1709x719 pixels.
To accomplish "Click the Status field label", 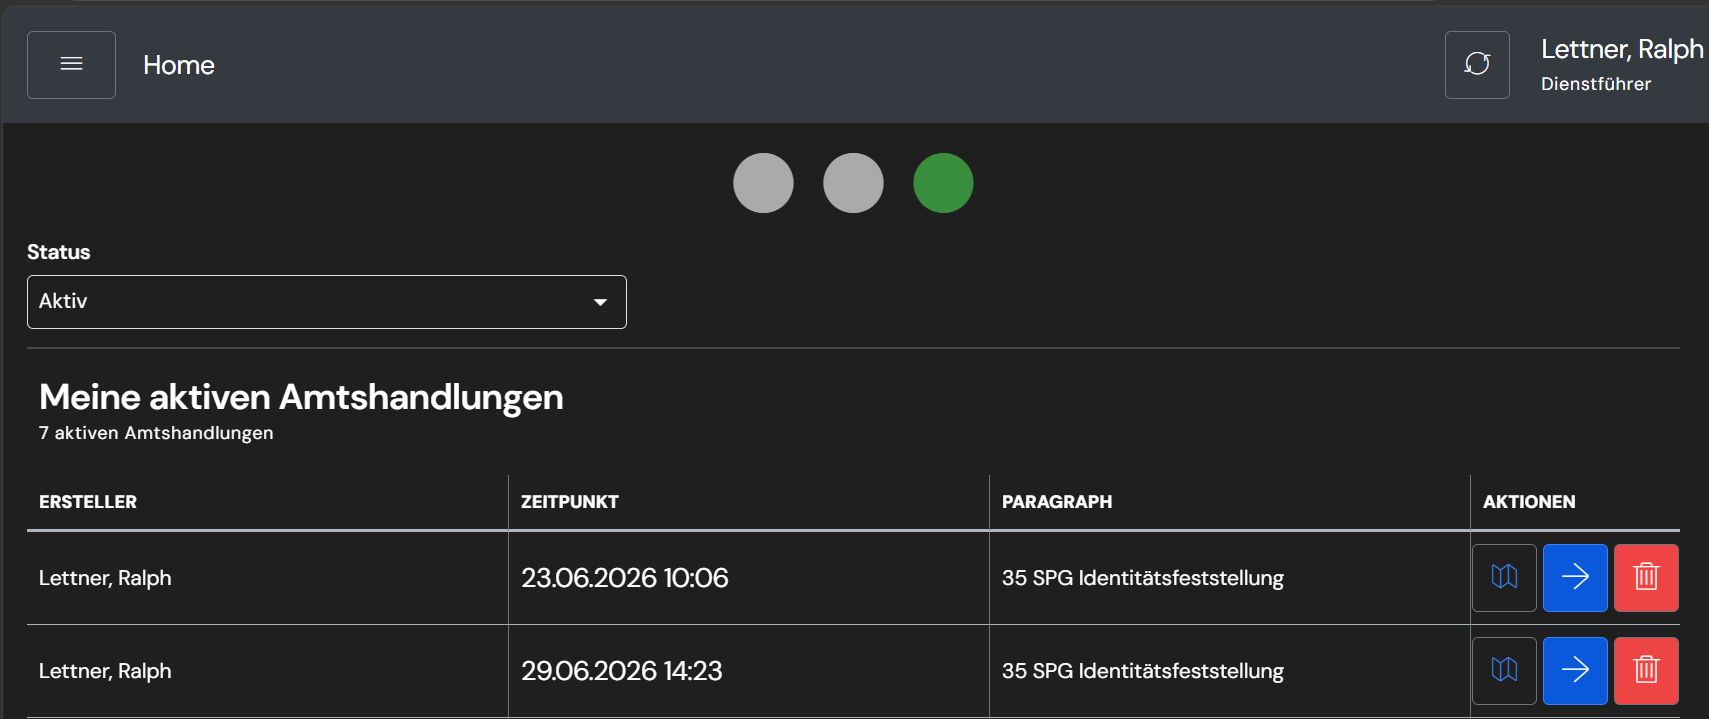I will point(59,252).
